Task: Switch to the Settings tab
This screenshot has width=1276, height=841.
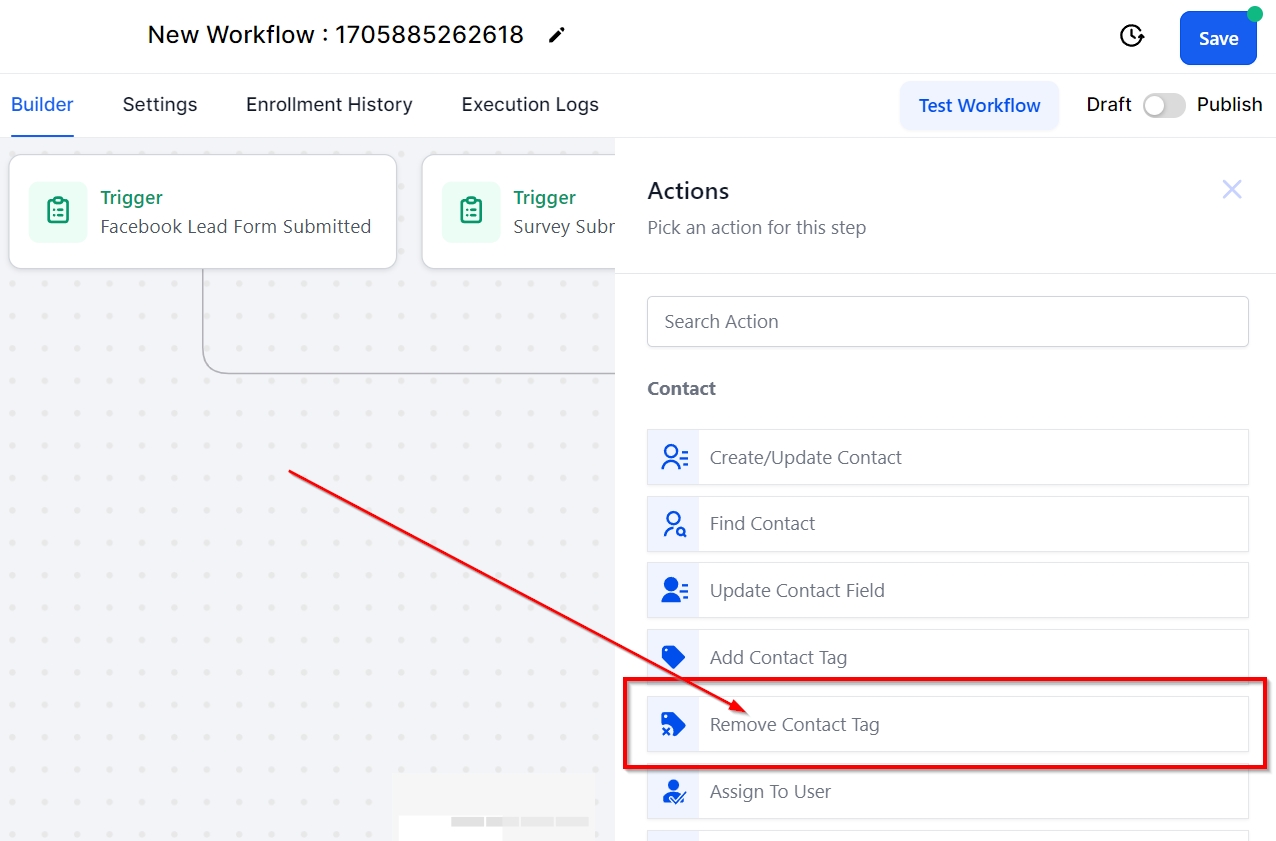Action: tap(160, 105)
